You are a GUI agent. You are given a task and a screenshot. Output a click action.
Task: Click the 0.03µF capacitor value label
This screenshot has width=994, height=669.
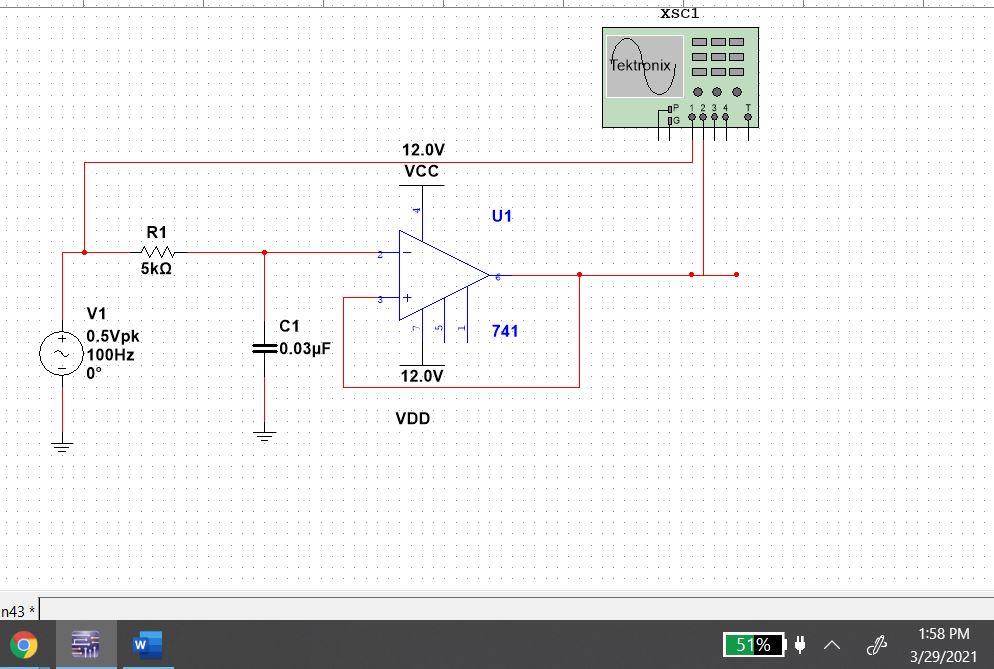[x=305, y=348]
